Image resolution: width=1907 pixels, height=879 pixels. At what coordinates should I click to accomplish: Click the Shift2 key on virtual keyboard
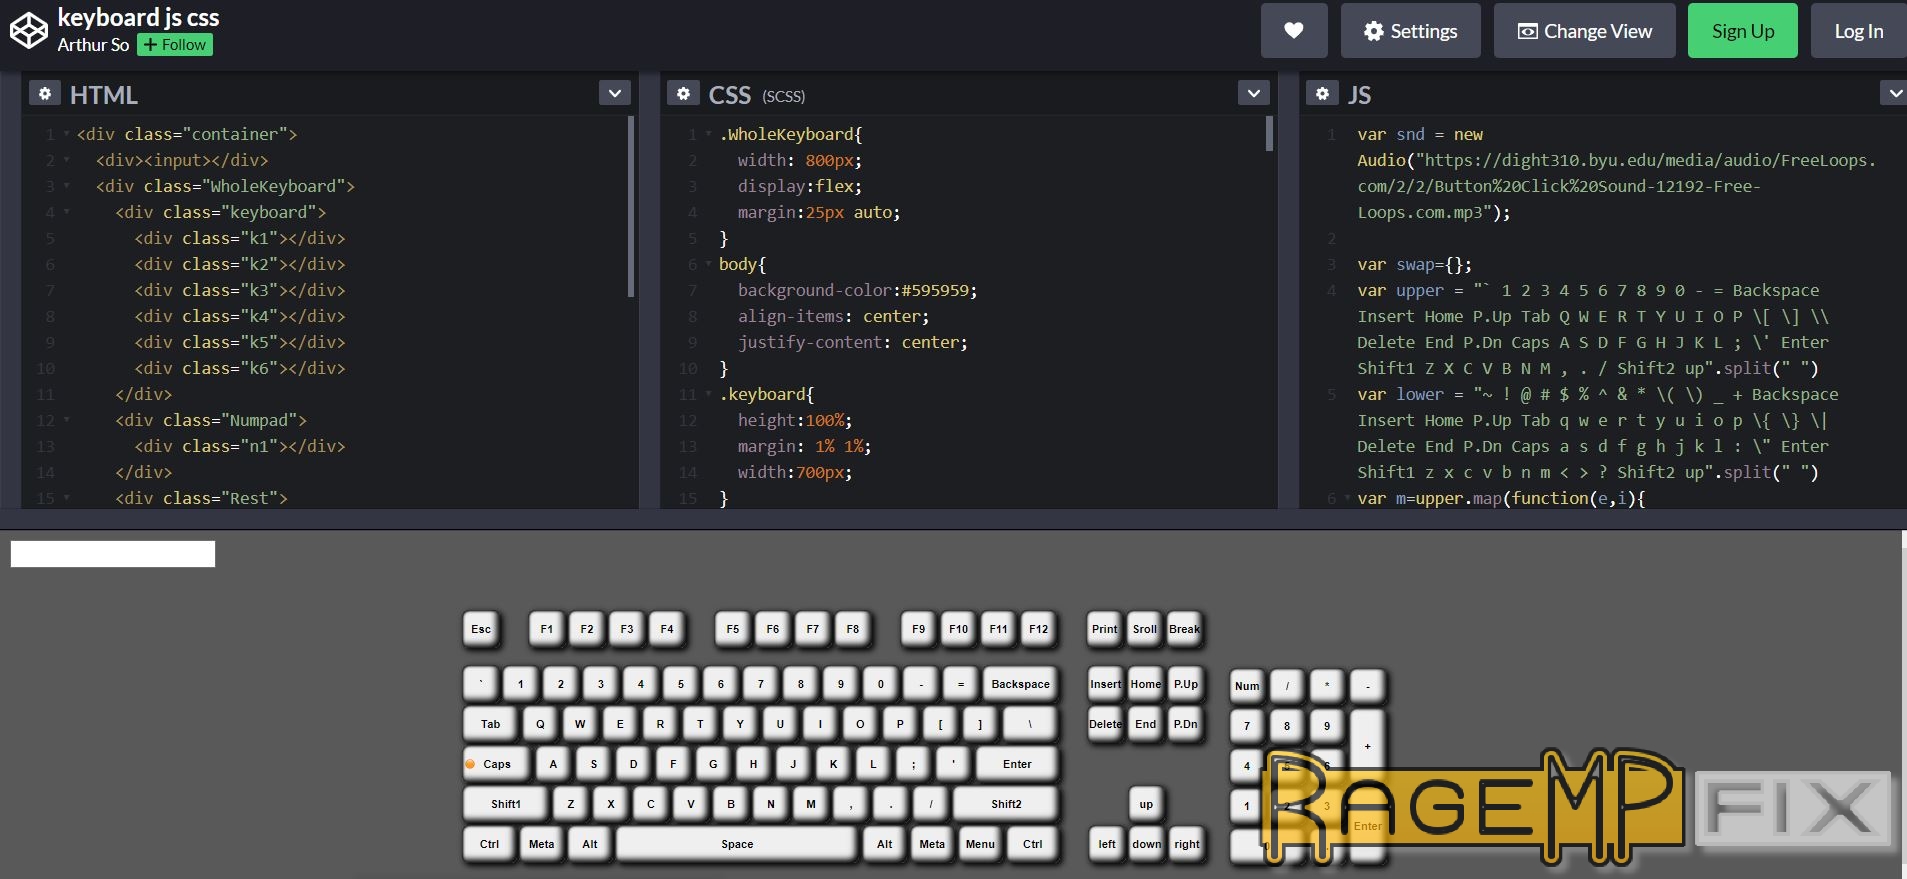[1006, 804]
